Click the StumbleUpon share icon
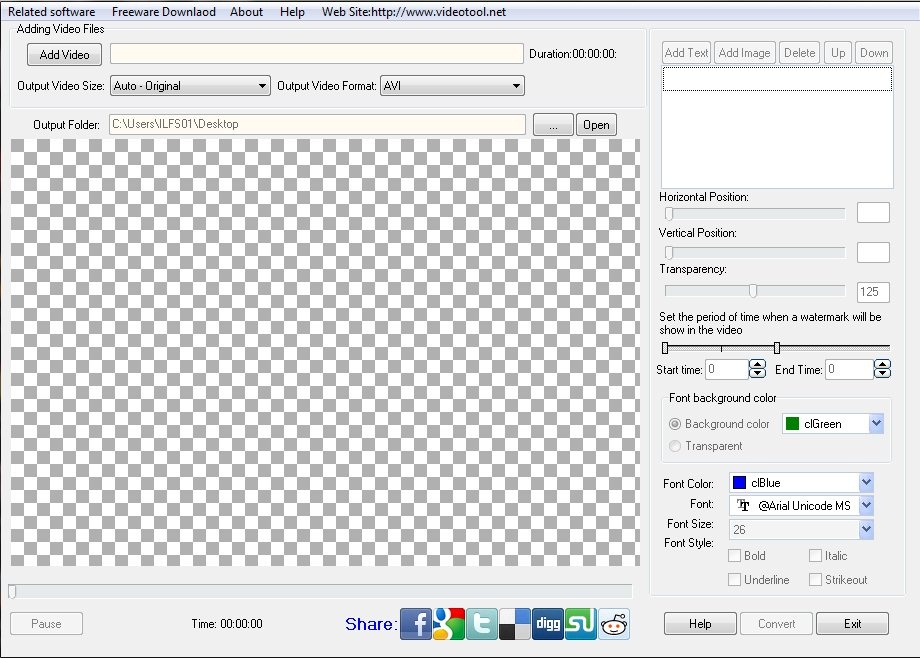920x658 pixels. click(x=581, y=624)
